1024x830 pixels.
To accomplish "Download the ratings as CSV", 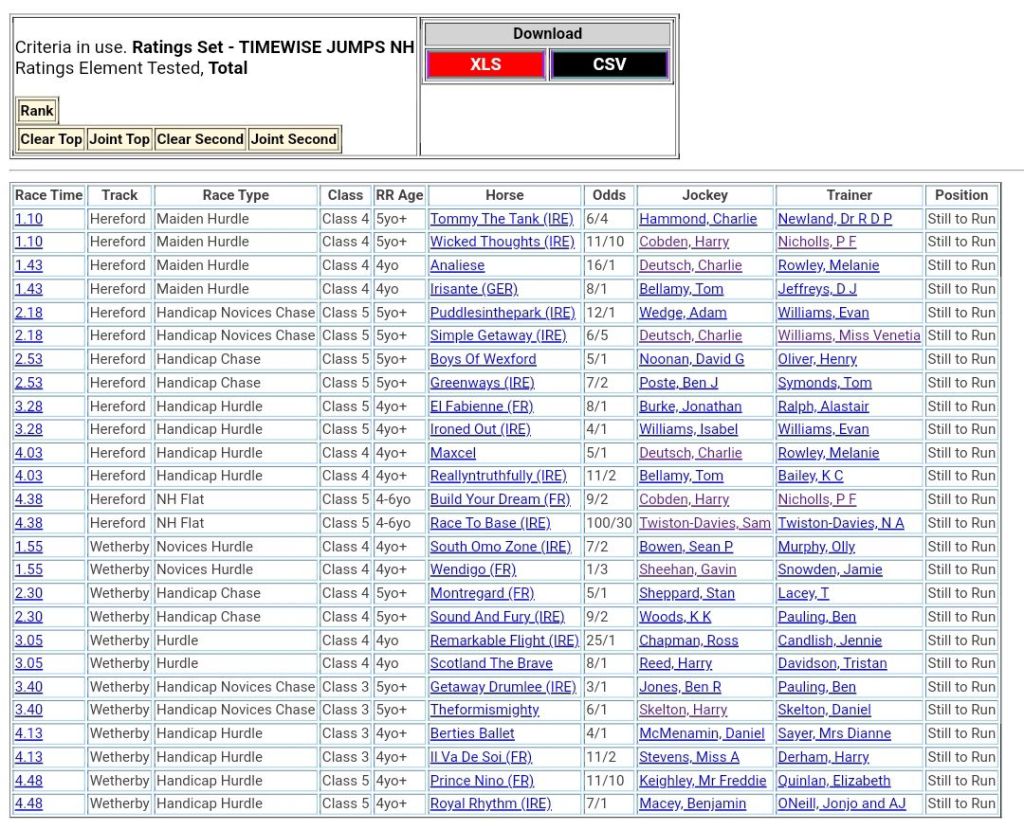I will coord(609,65).
